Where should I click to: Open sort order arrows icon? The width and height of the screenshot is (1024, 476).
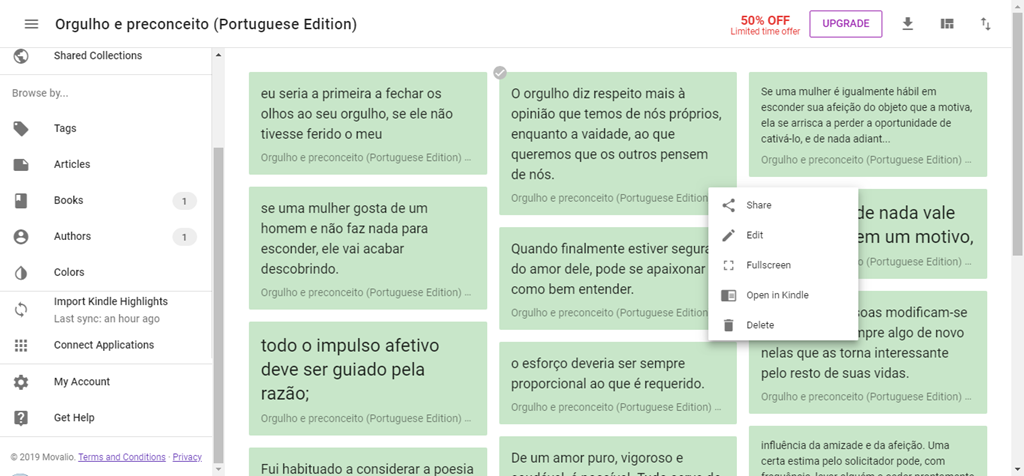[985, 24]
